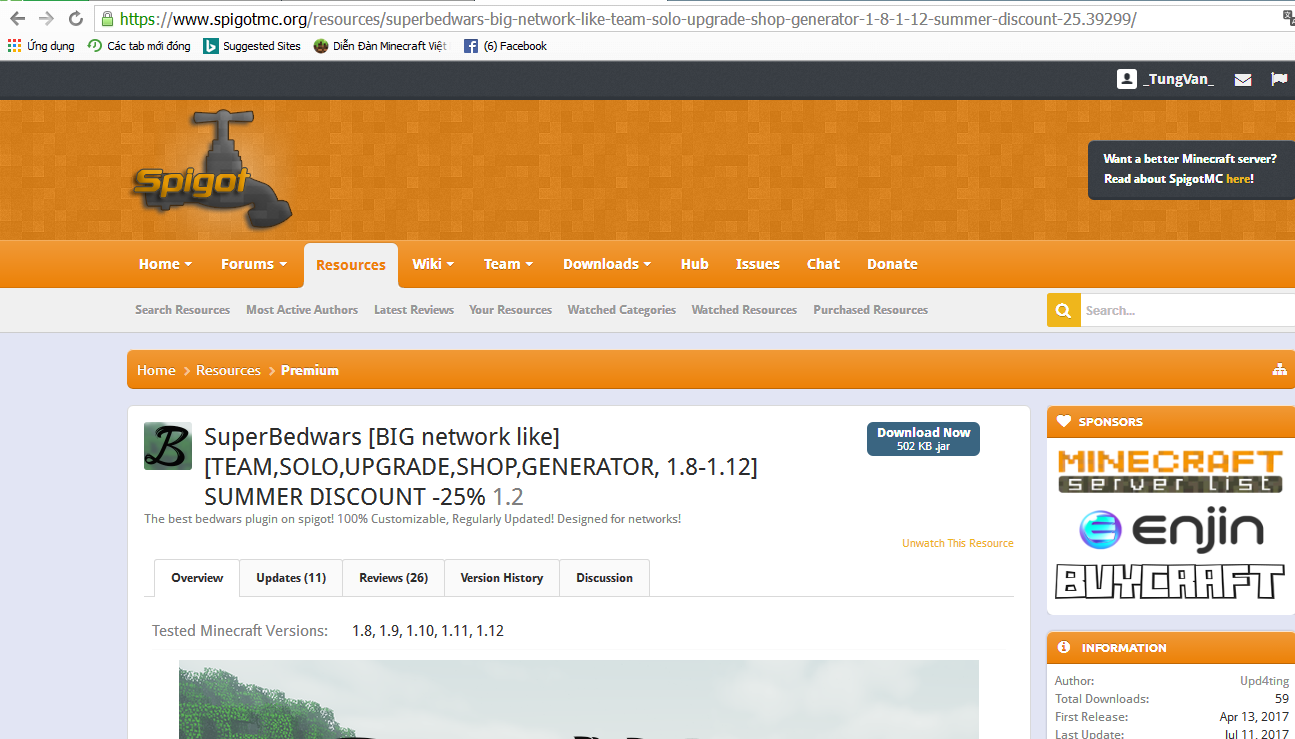Open the (6) Facebook bookmark
This screenshot has height=739, width=1295.
tap(505, 46)
